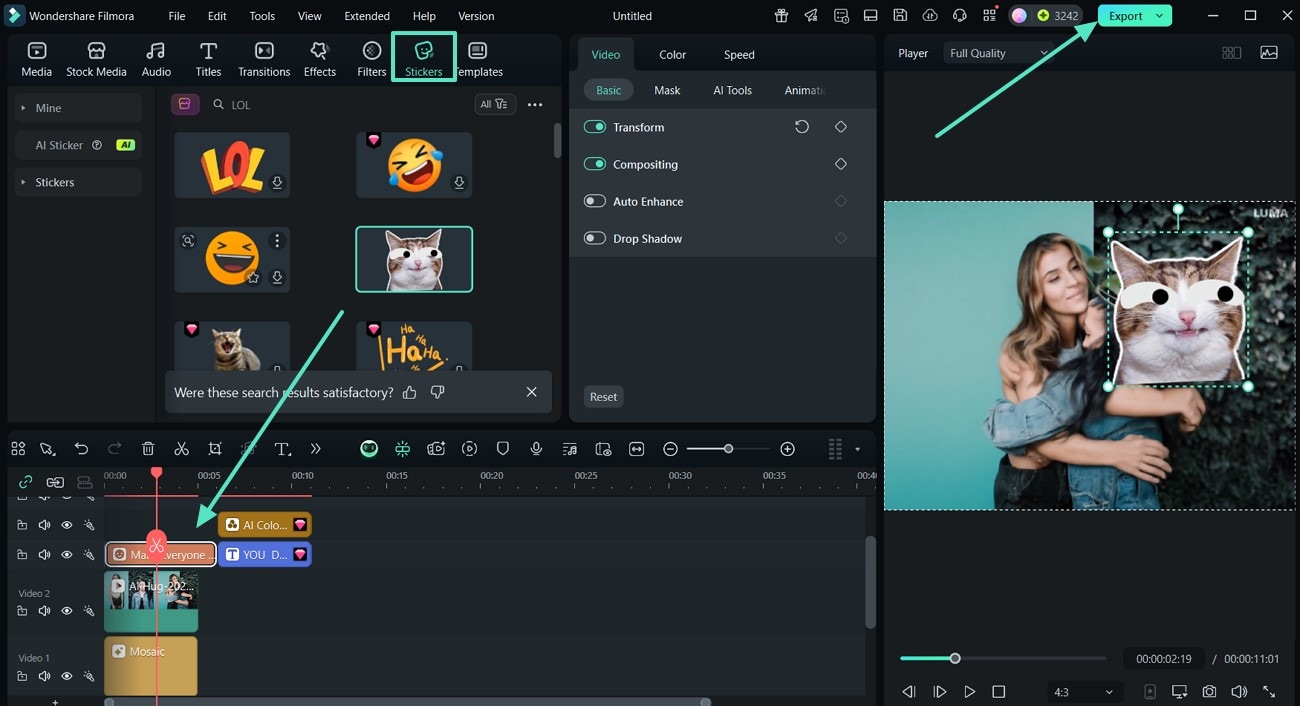This screenshot has width=1300, height=706.
Task: Zoom out timeline with minus icon
Action: (670, 449)
